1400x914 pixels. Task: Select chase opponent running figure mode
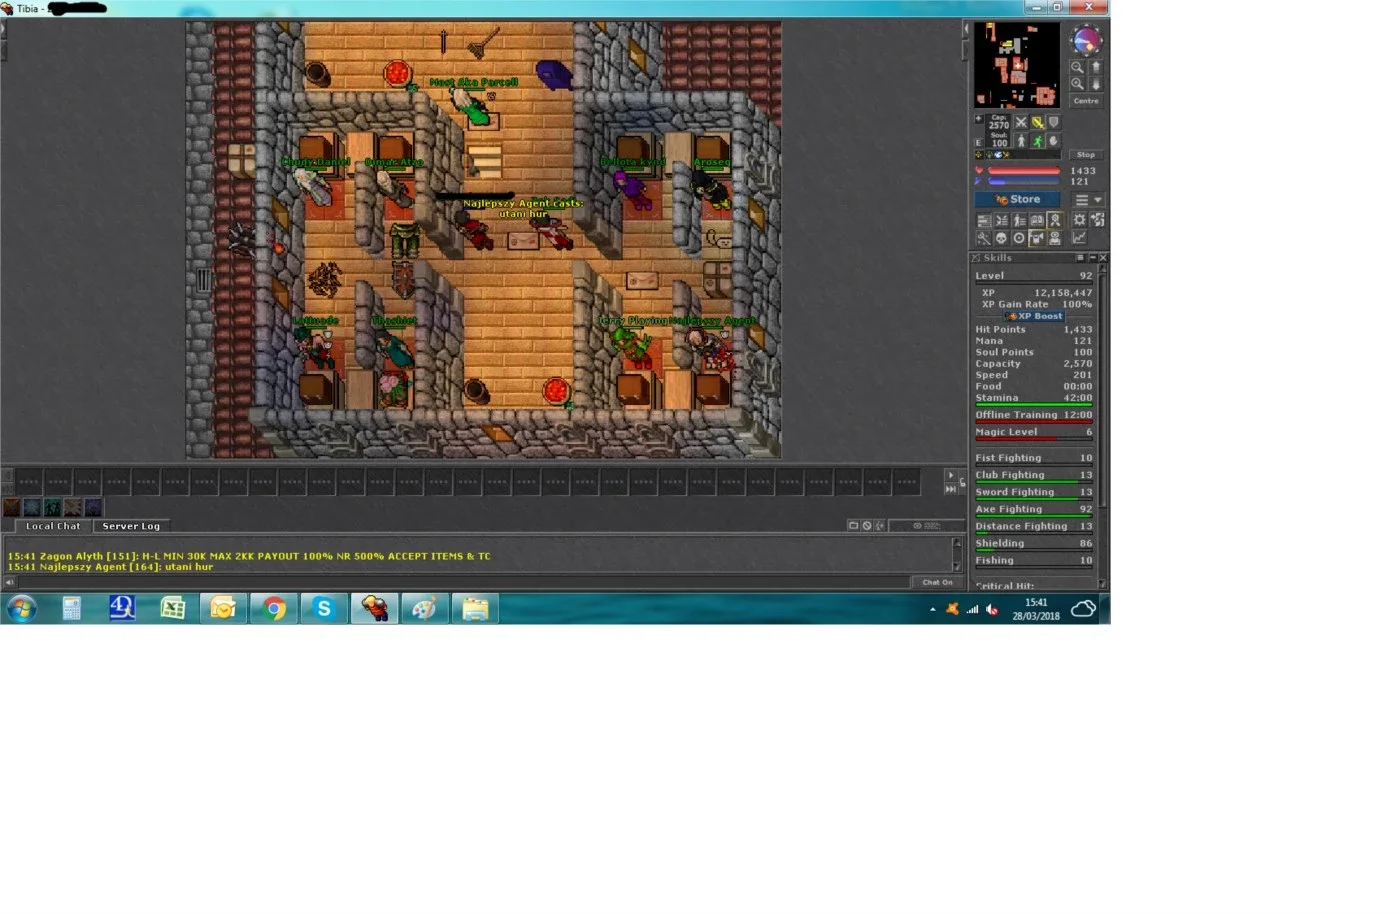pyautogui.click(x=1038, y=141)
